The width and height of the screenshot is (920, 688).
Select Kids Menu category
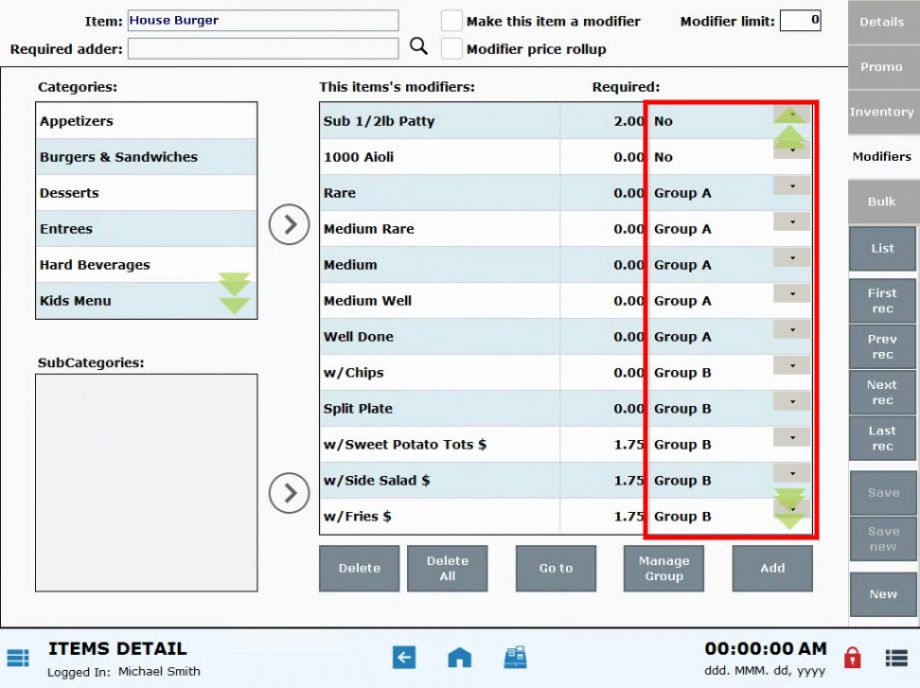[146, 301]
